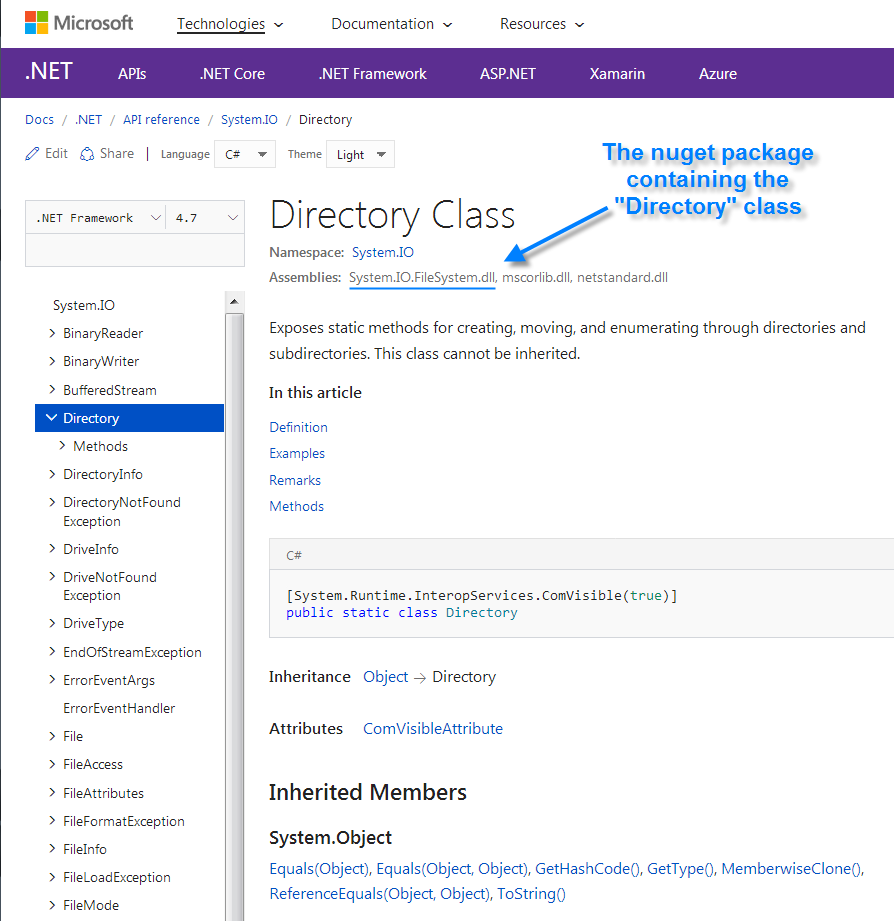
Task: Open the System.IO namespace link
Action: (x=383, y=253)
